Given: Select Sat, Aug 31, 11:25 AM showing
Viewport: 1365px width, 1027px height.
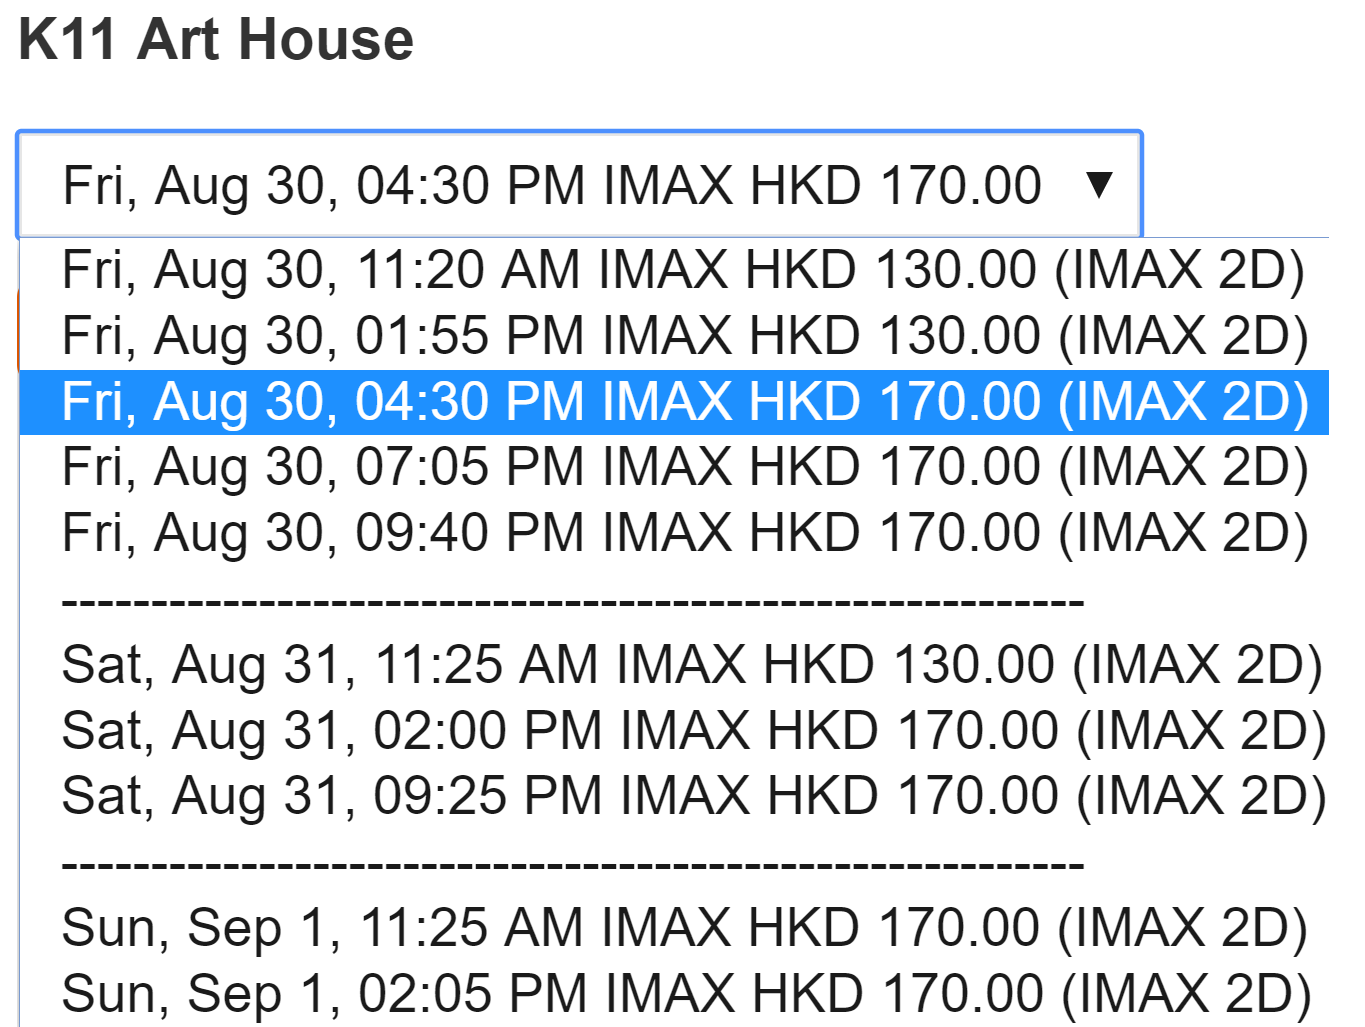Looking at the screenshot, I should click(x=692, y=665).
